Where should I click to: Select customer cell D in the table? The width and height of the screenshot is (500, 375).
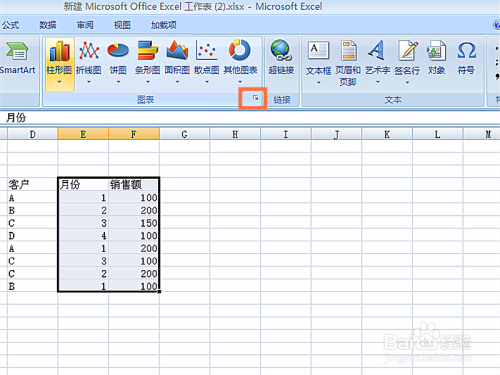32,235
